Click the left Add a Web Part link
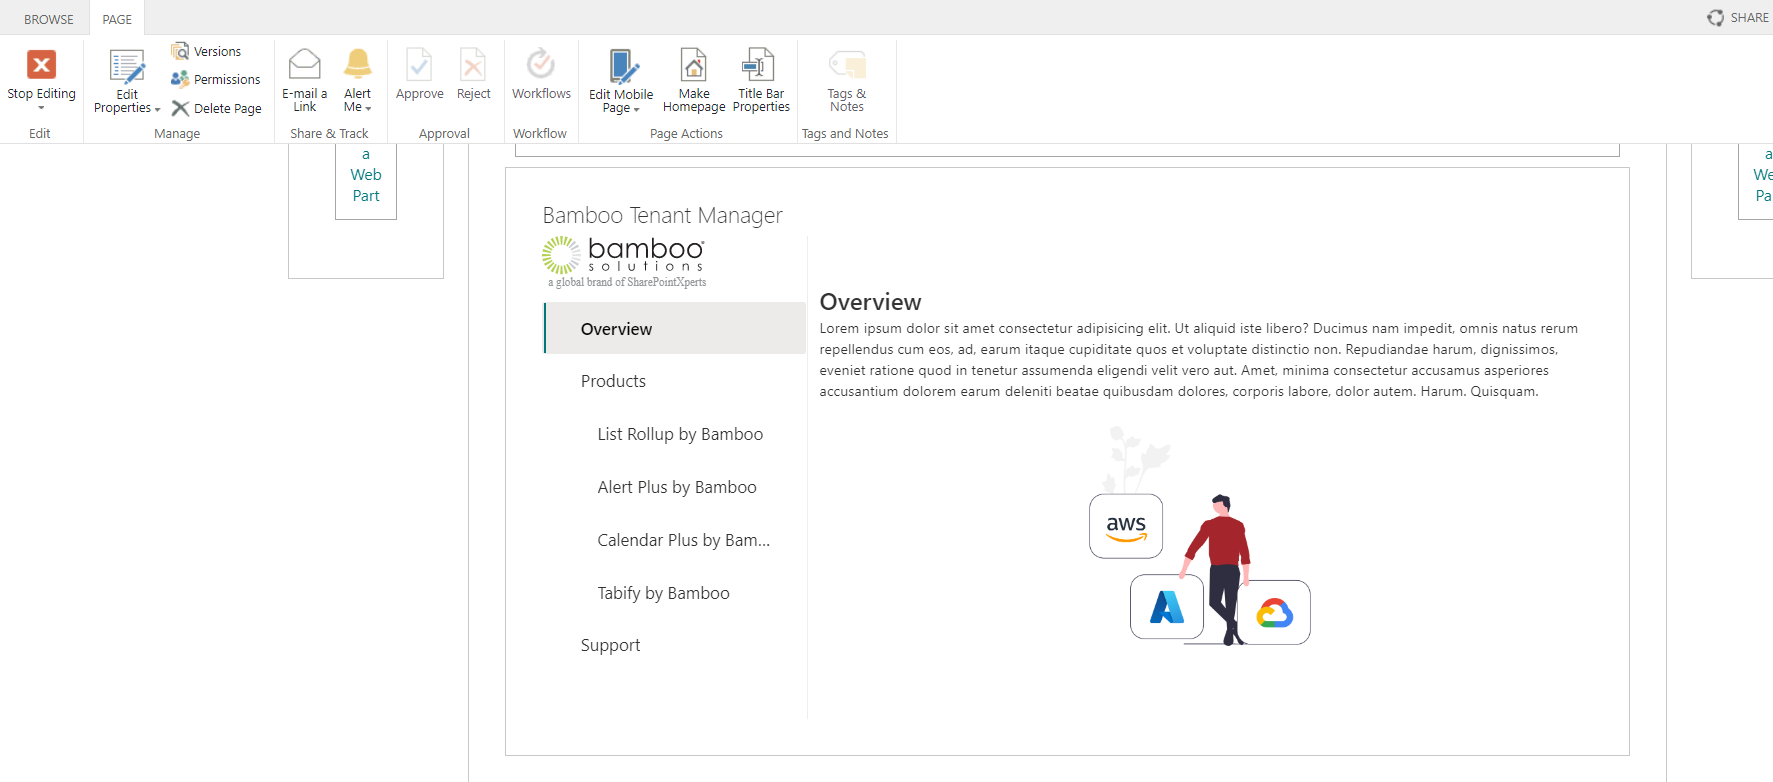This screenshot has height=782, width=1773. coord(366,175)
